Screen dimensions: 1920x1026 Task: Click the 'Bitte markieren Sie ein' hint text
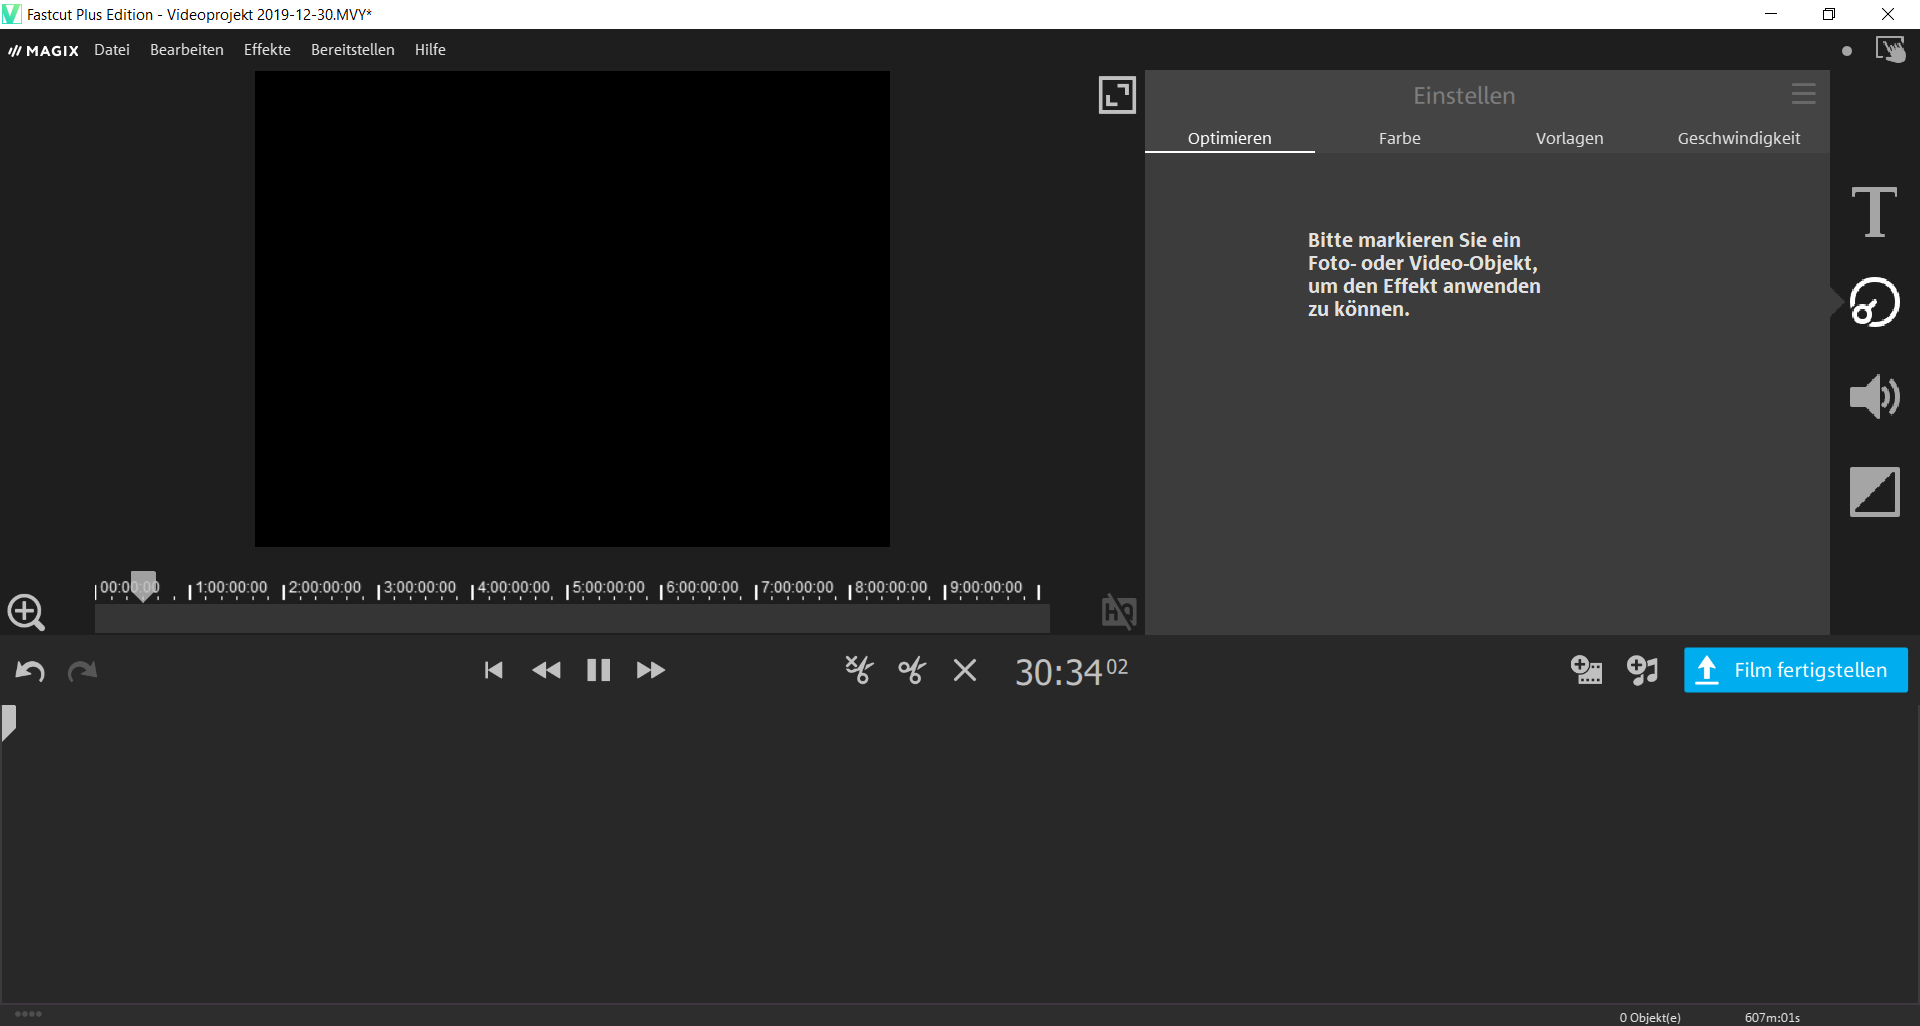1414,240
